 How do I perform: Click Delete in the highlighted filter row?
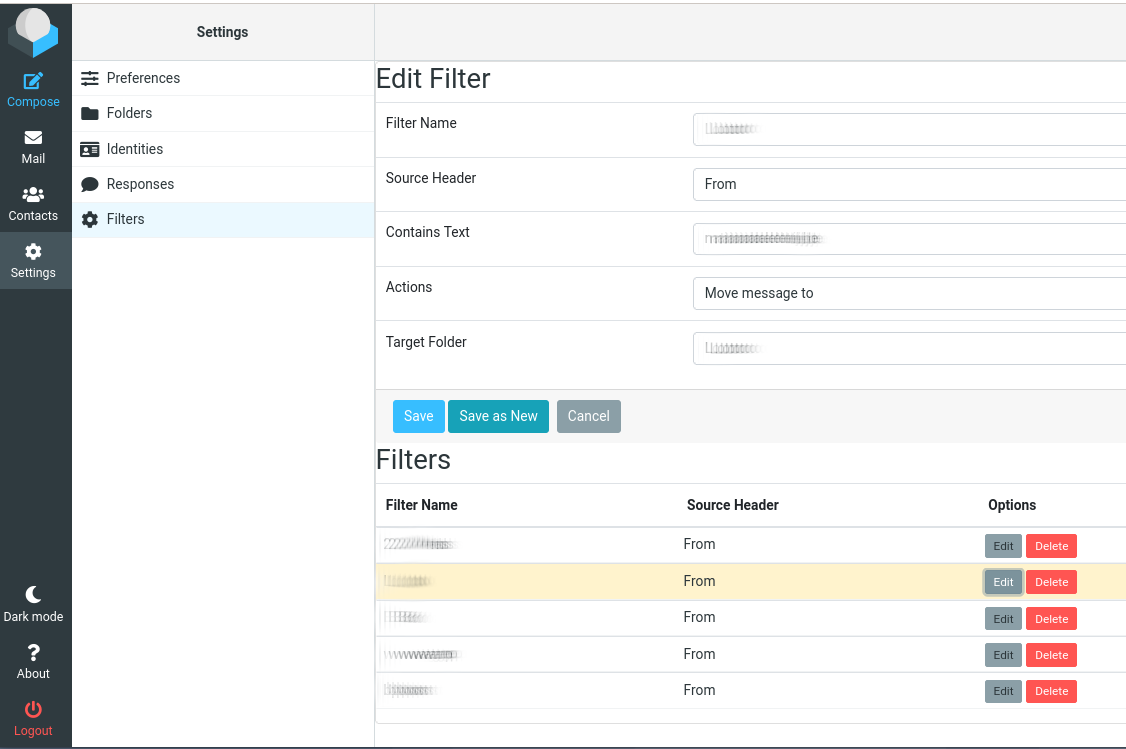[1051, 582]
